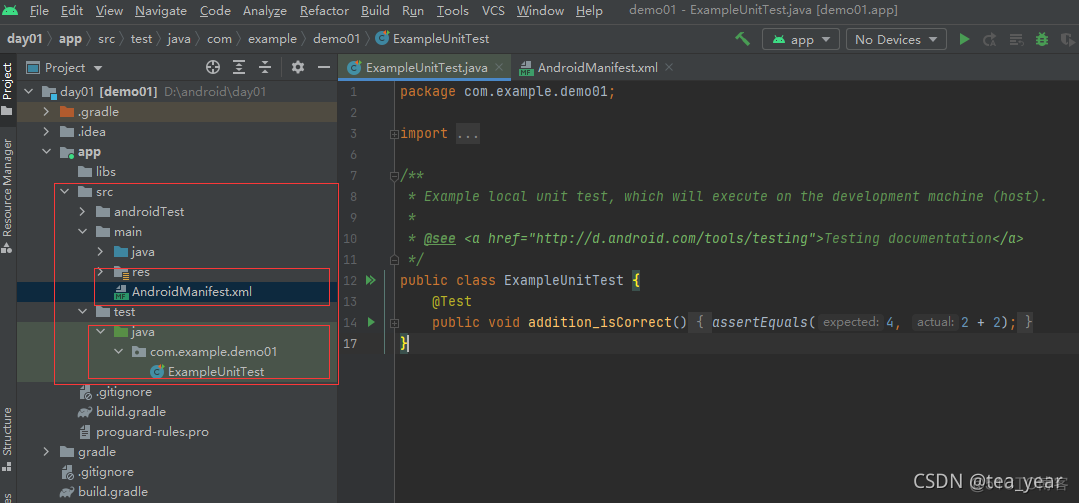Expand the androidTest folder

coord(83,212)
